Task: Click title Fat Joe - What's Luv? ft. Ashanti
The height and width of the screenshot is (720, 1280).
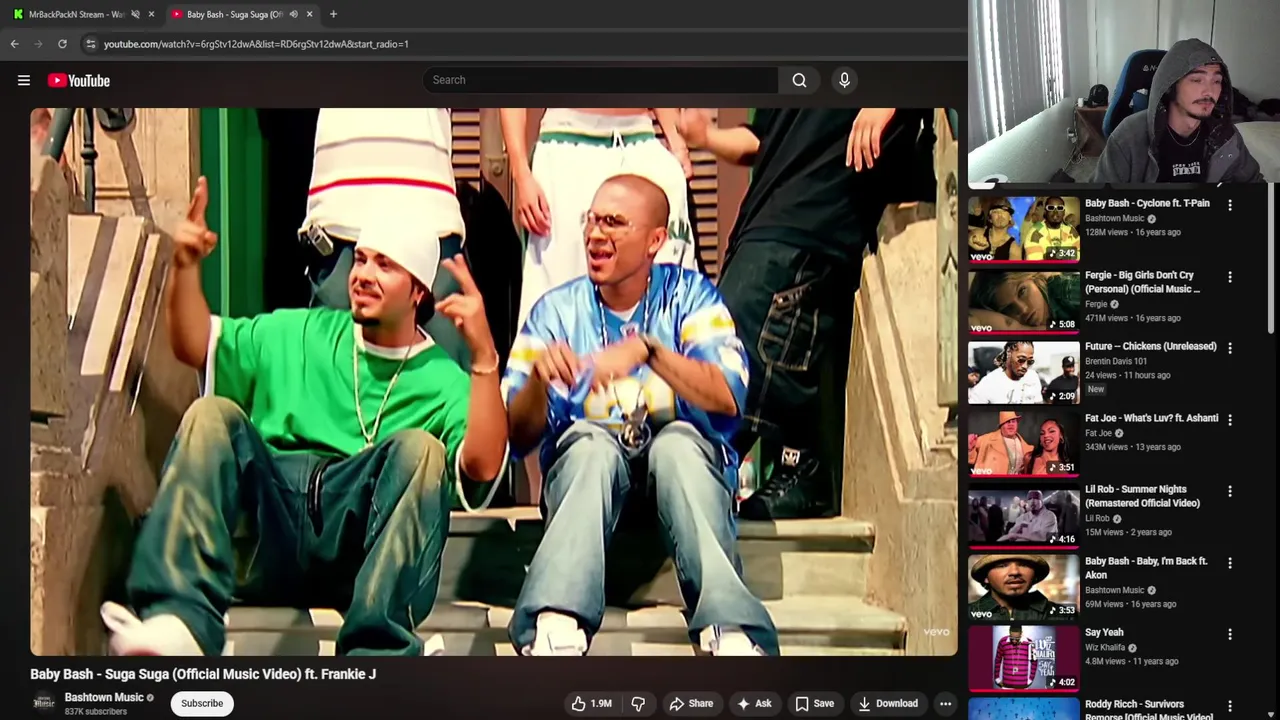Action: click(1152, 418)
